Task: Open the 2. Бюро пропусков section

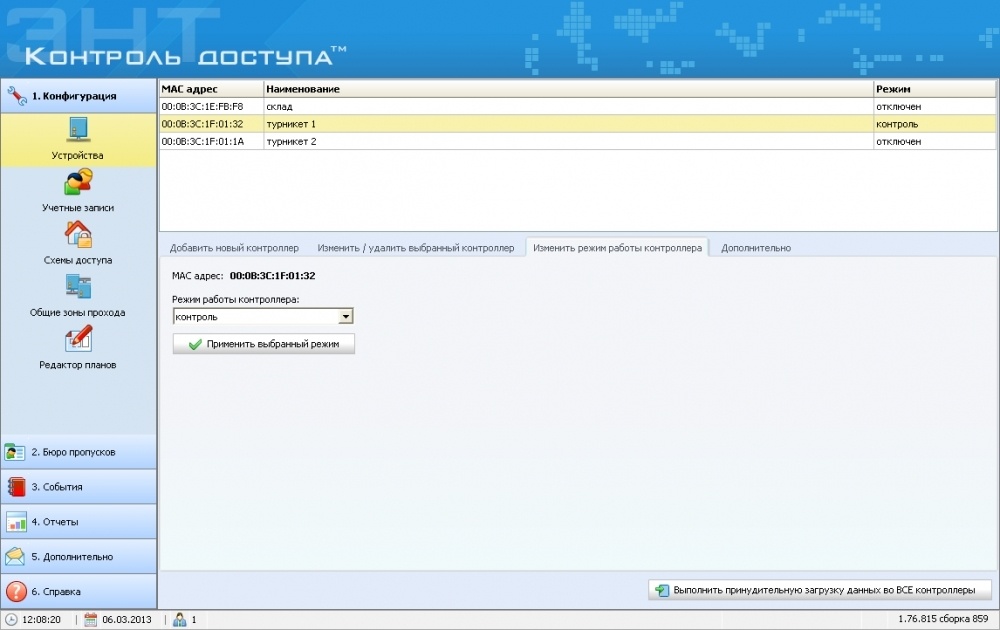Action: [78, 452]
